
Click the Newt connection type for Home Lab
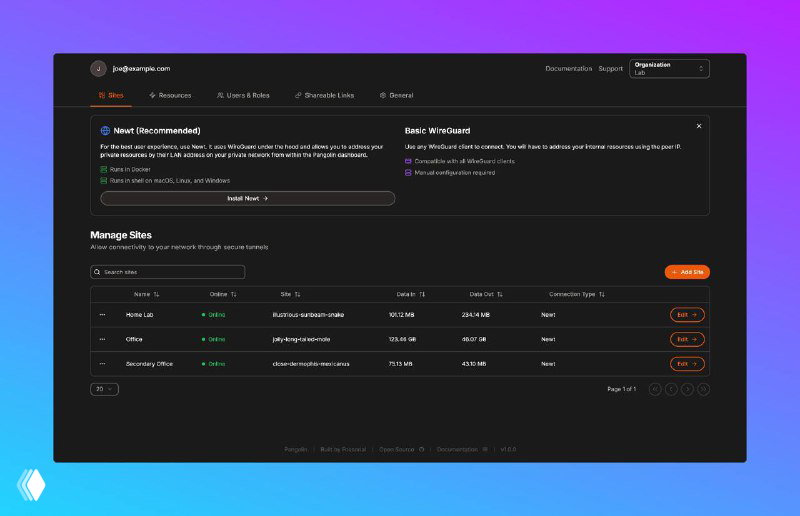[x=548, y=315]
